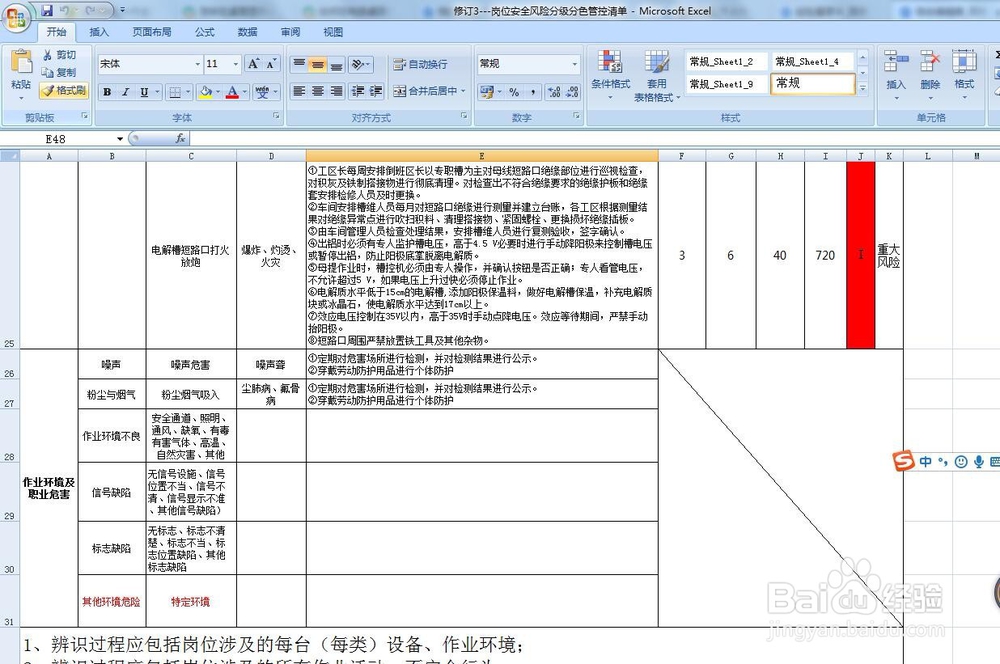Switch to the 开始 ribbon tab
This screenshot has width=1000, height=664.
coord(56,32)
